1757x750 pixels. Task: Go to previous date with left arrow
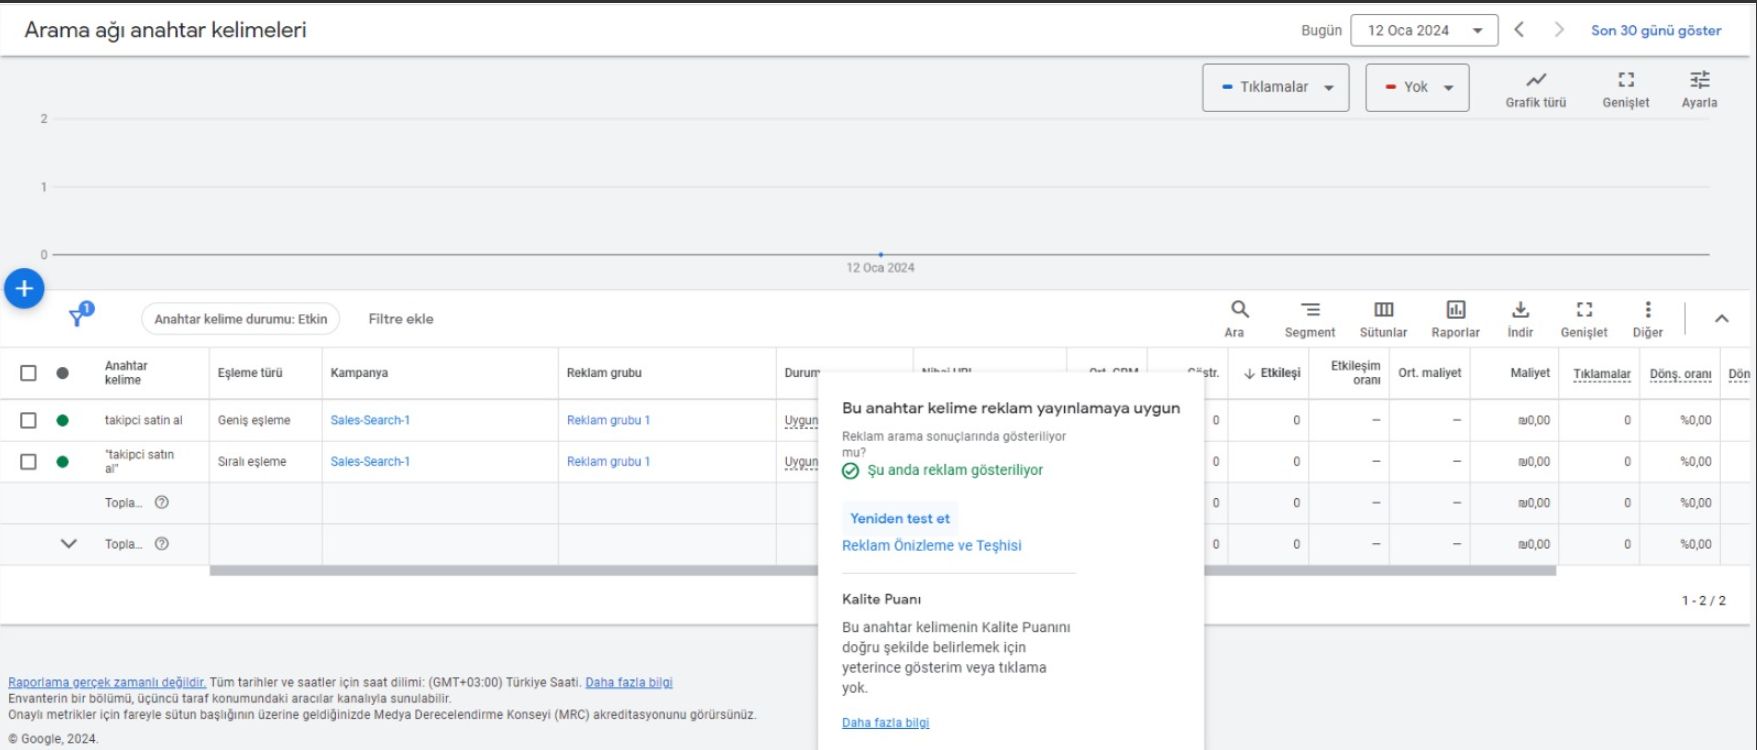[1519, 30]
